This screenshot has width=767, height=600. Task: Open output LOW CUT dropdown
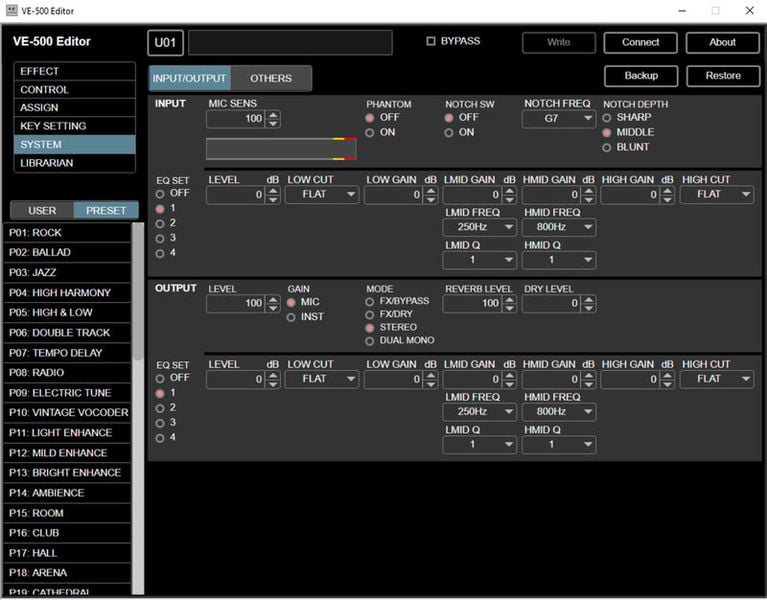(x=322, y=379)
